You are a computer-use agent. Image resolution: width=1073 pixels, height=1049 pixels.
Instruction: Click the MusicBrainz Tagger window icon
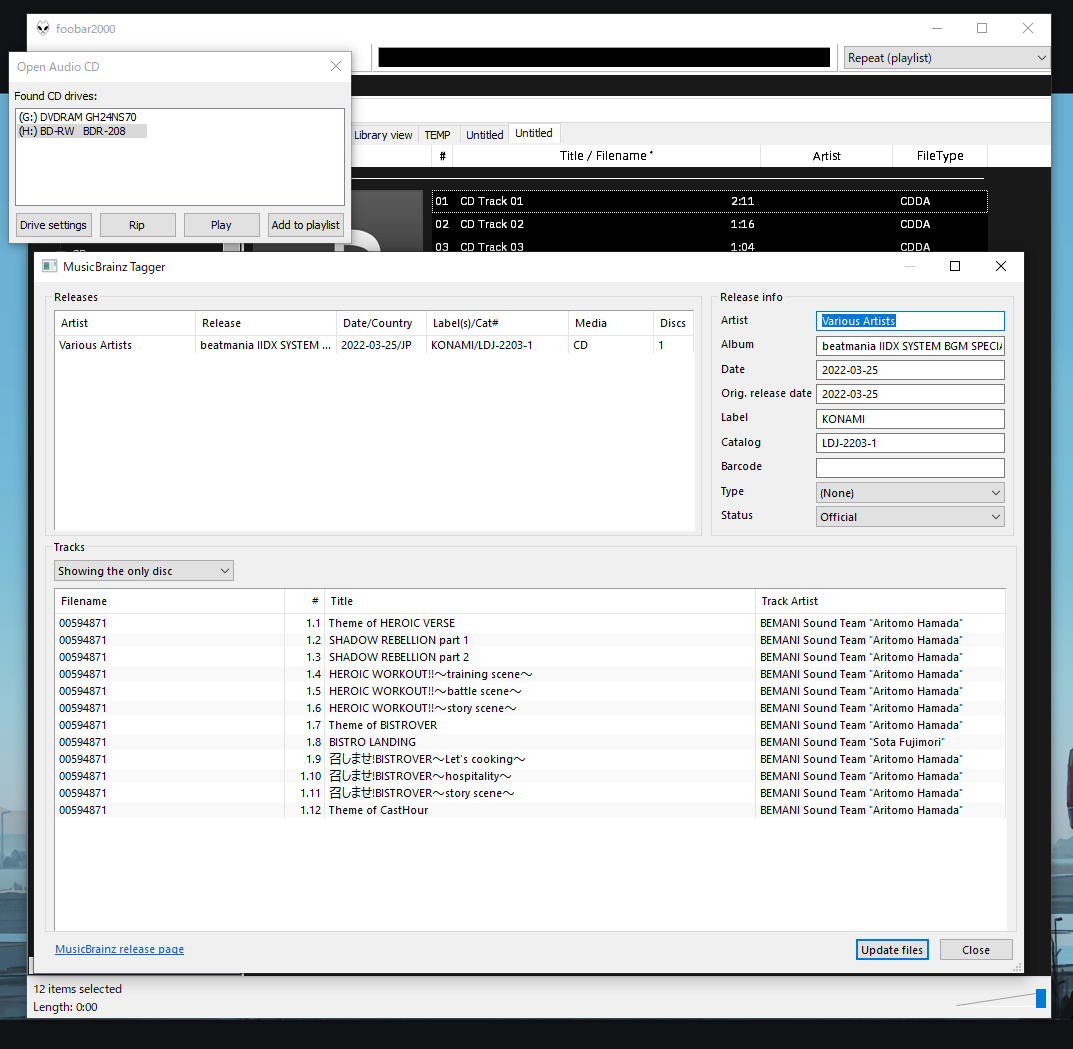(49, 267)
